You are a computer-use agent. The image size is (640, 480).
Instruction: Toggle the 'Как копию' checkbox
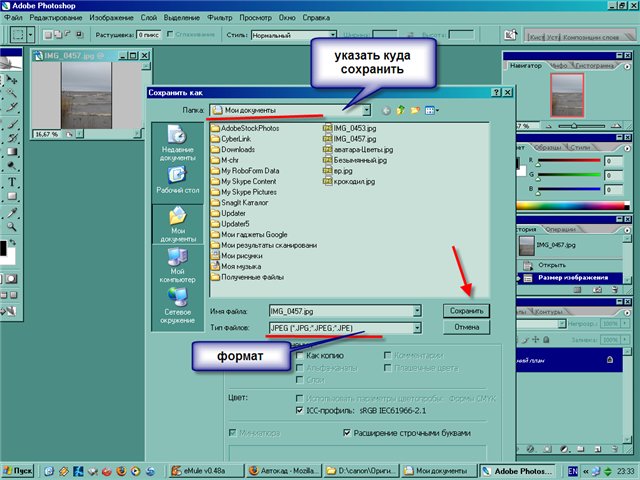pos(300,355)
